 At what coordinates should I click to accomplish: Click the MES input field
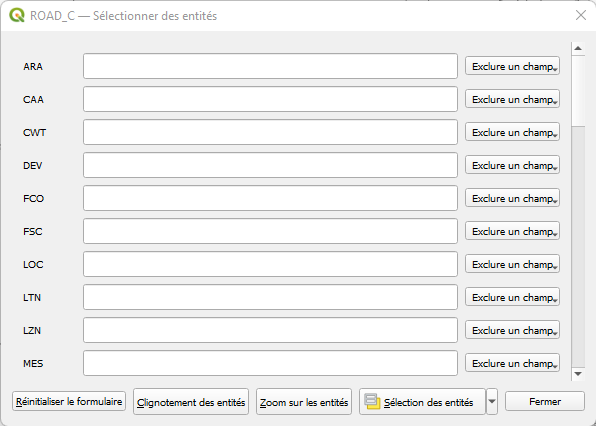270,363
